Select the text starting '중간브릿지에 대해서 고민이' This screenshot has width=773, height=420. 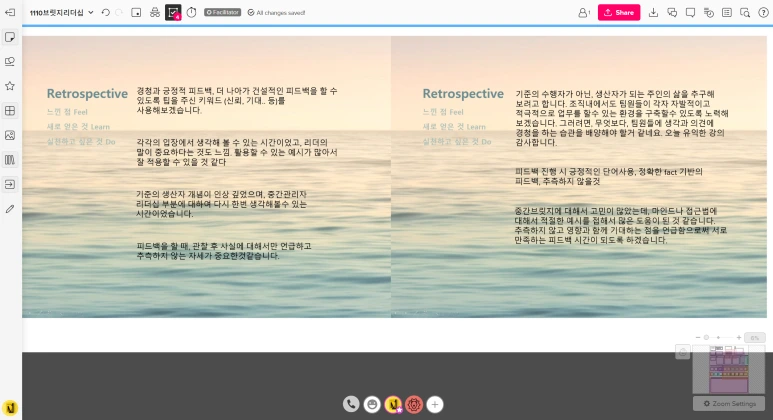[621, 225]
